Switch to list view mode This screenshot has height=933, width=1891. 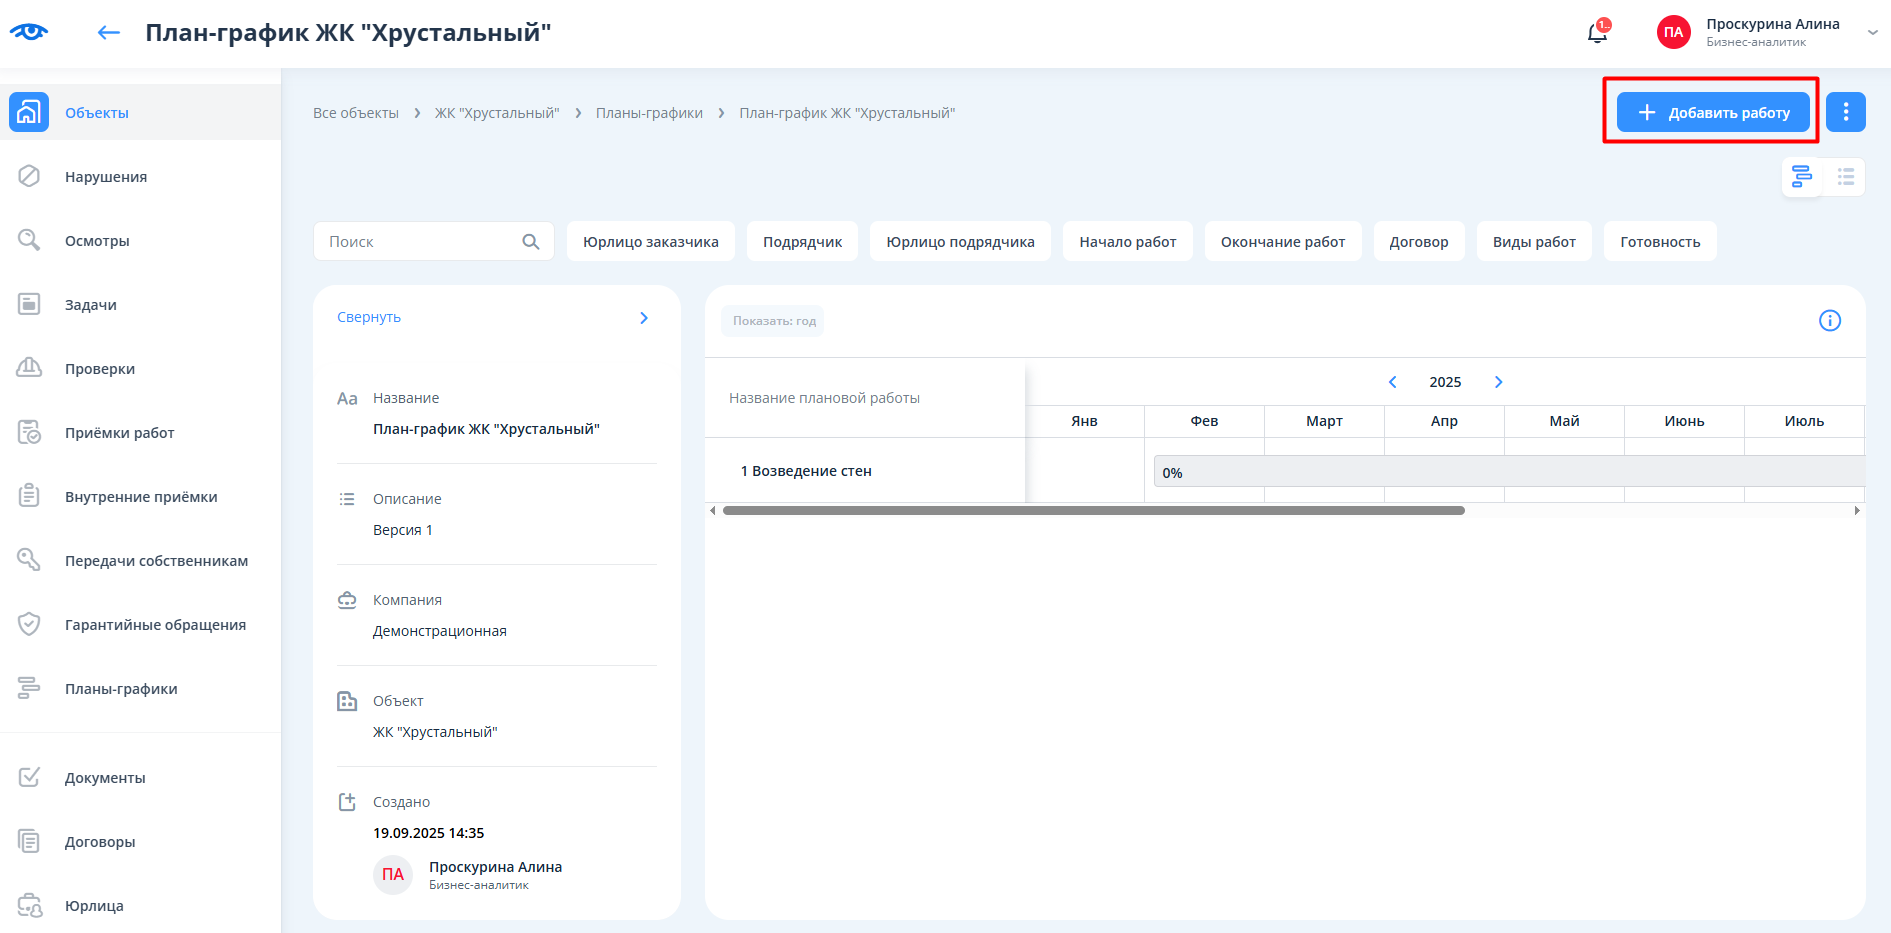coord(1845,177)
